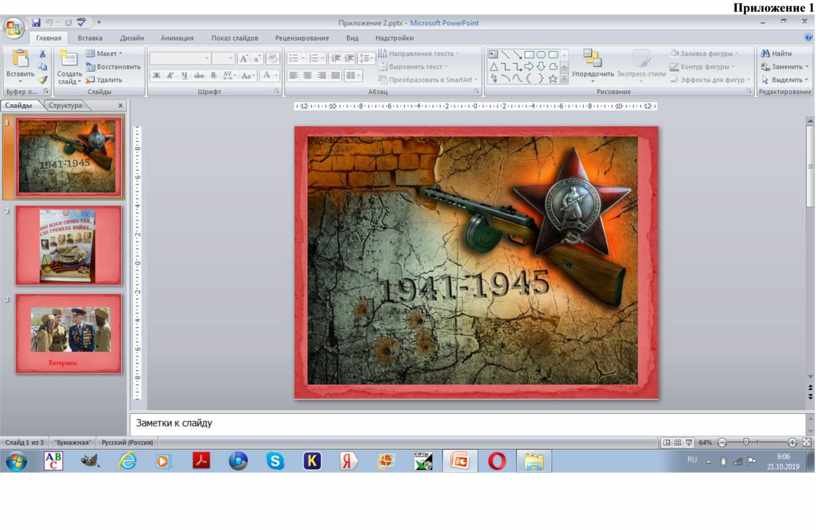Click the blue Help question icon
Screen dimensions: 816x530
pos(808,37)
